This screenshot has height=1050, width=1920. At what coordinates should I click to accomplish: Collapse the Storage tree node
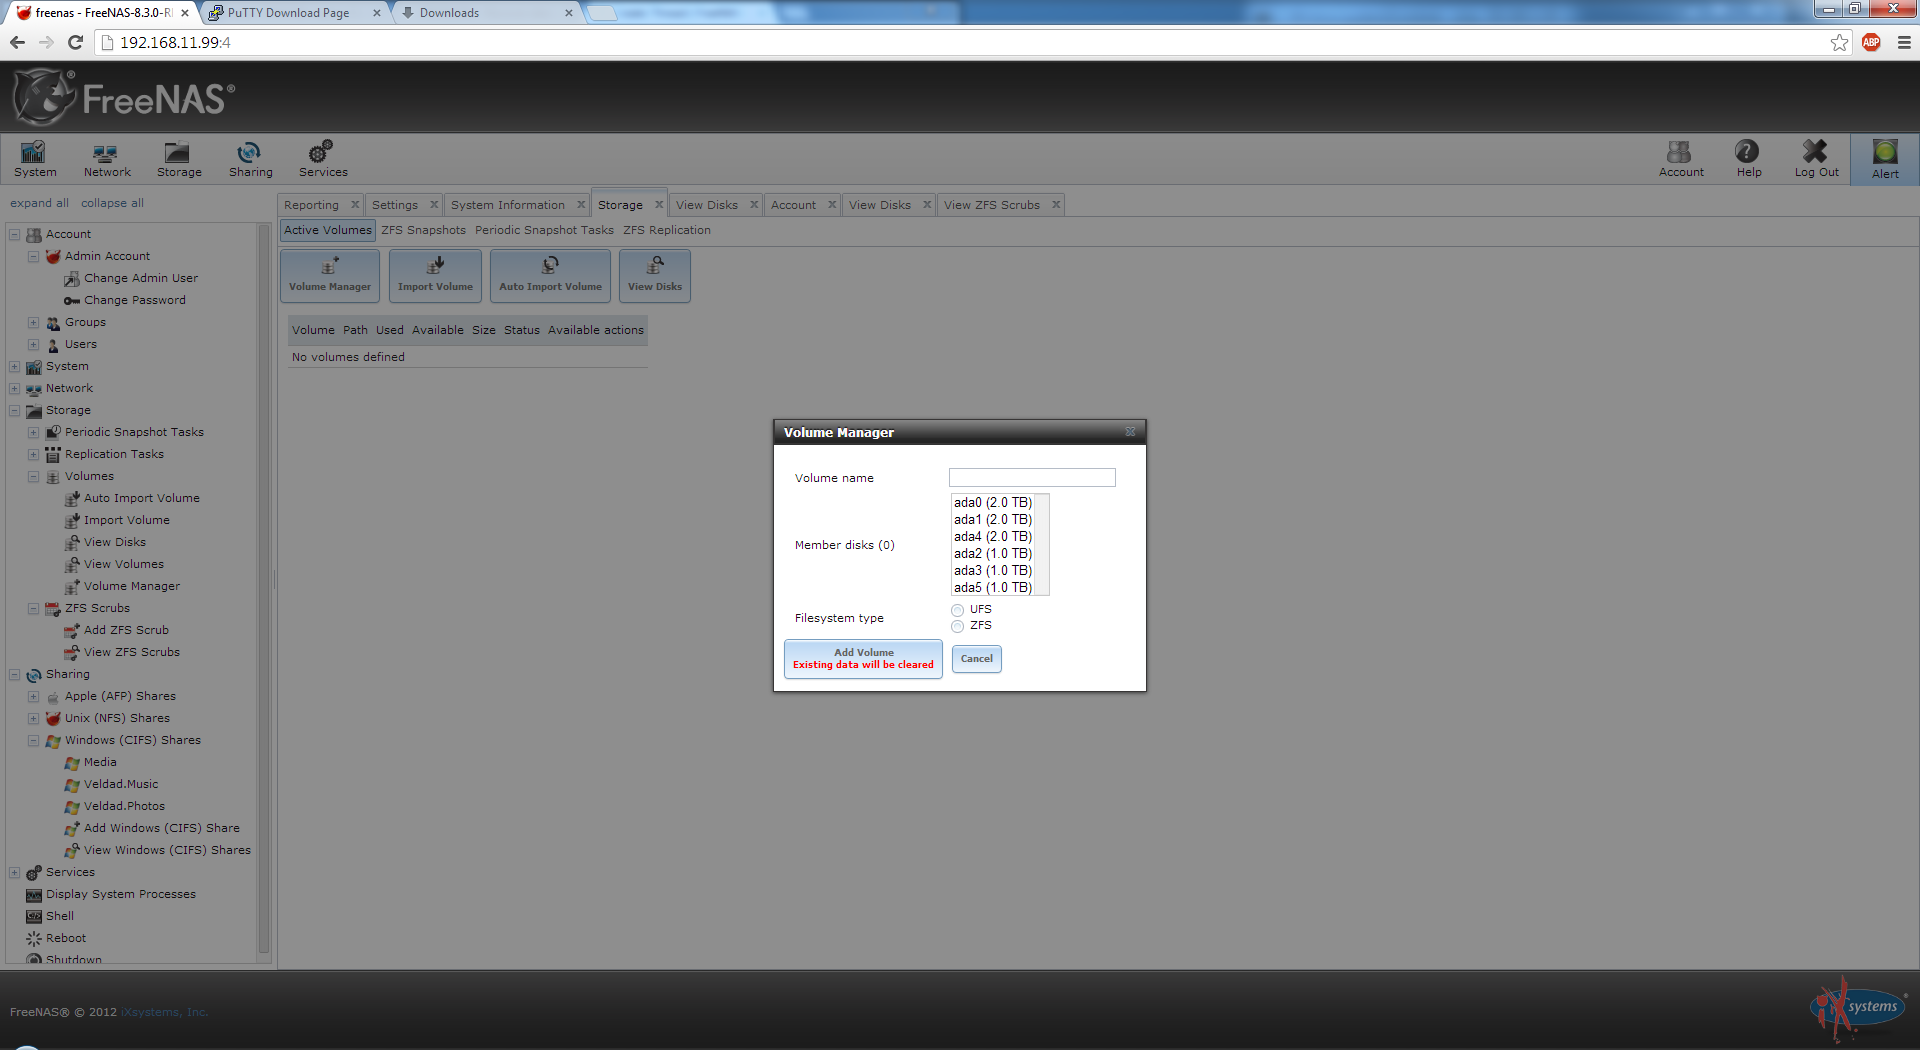[15, 410]
